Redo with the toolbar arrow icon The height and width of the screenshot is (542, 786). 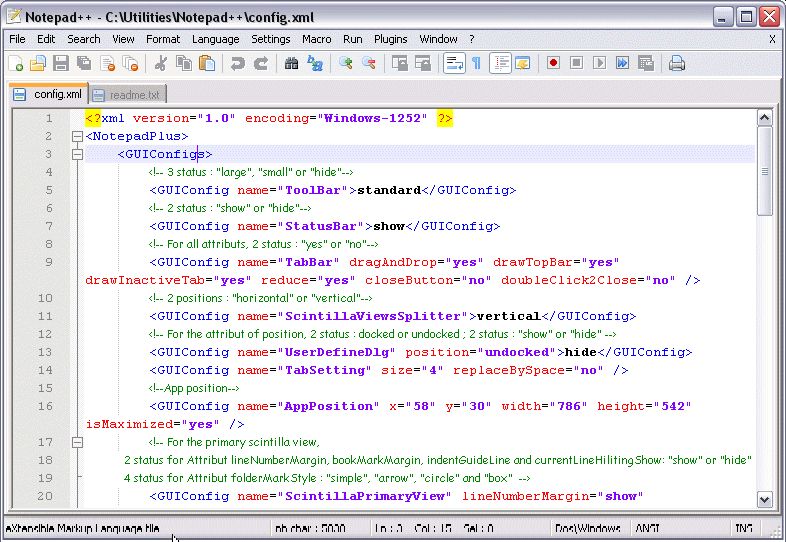point(261,64)
